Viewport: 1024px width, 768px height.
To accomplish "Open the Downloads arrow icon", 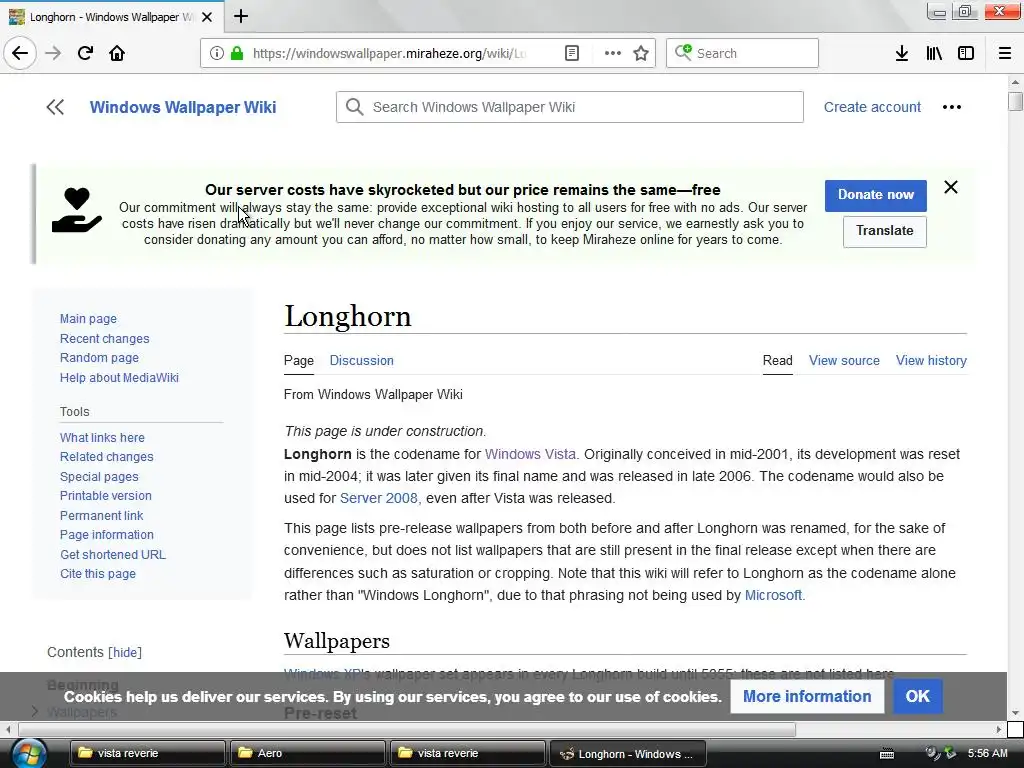I will pos(902,53).
